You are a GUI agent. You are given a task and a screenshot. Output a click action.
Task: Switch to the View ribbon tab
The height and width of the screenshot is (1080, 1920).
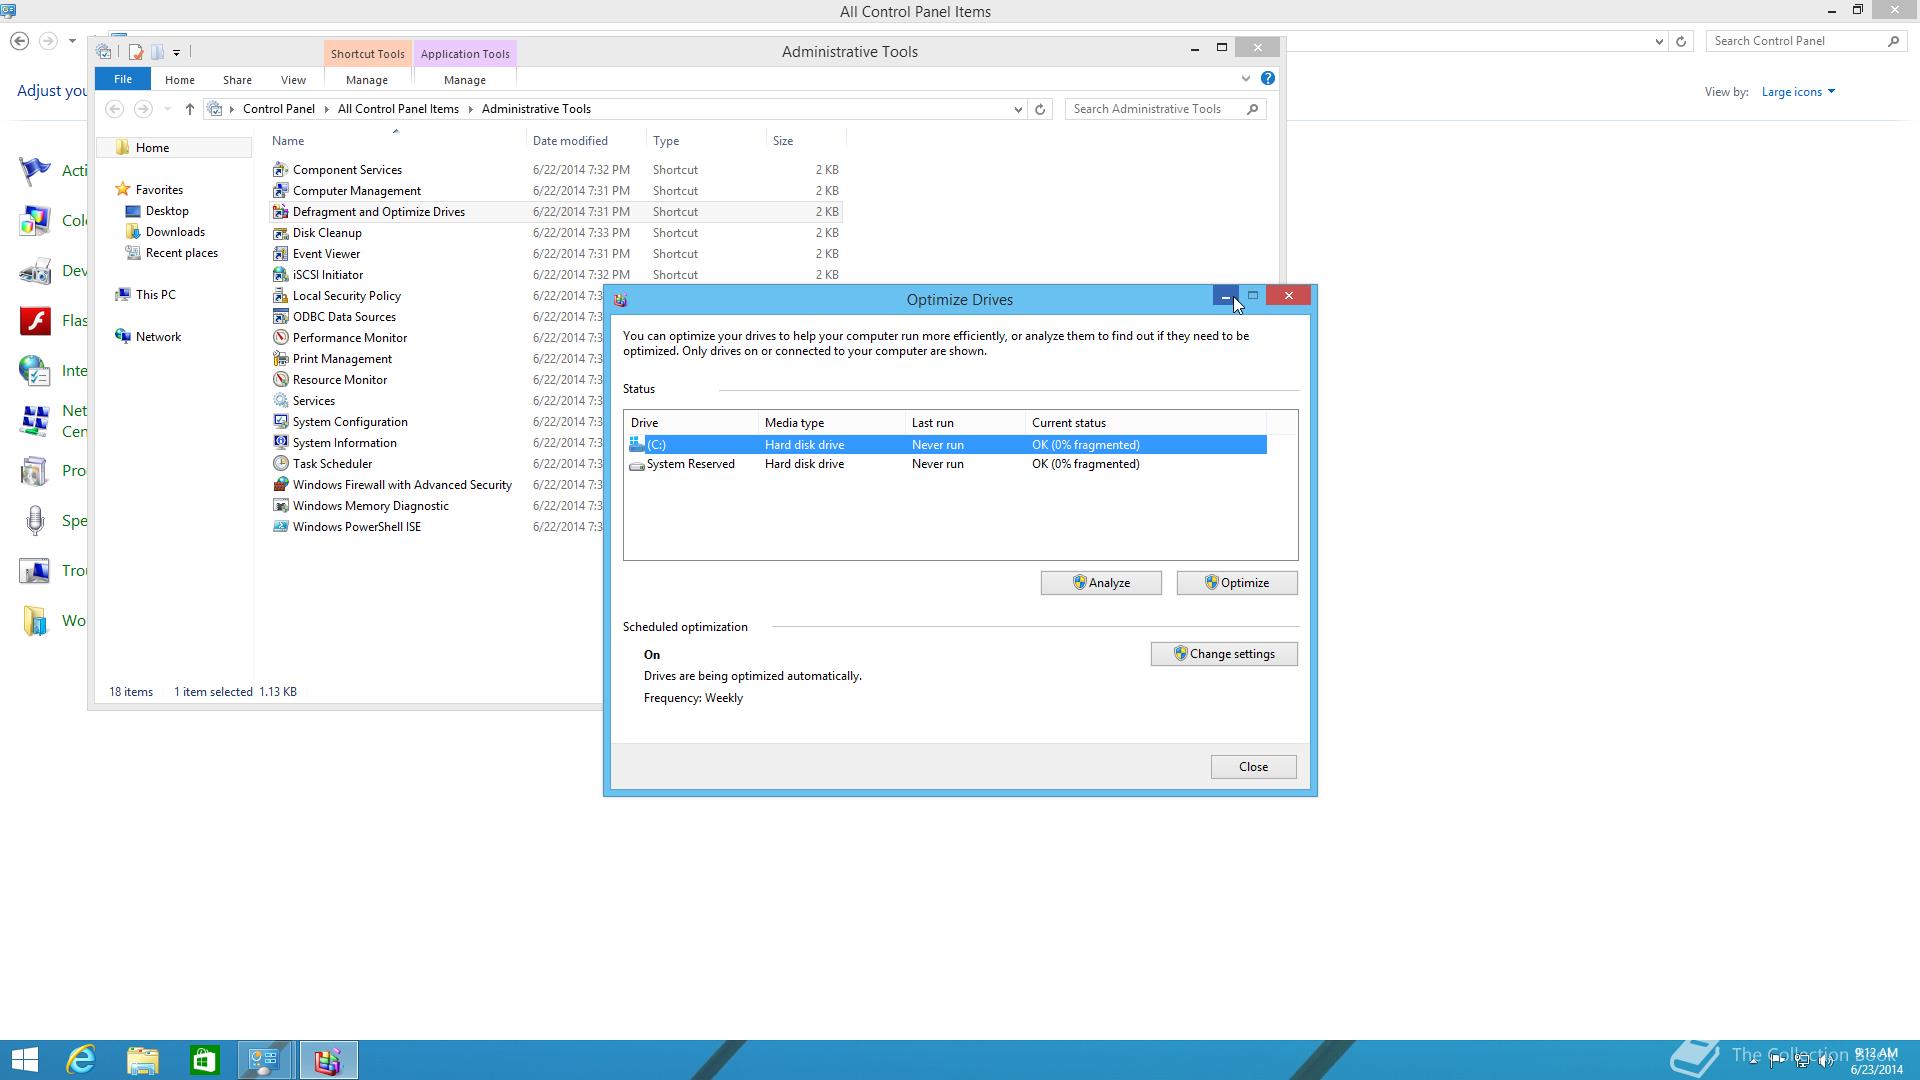pos(293,80)
